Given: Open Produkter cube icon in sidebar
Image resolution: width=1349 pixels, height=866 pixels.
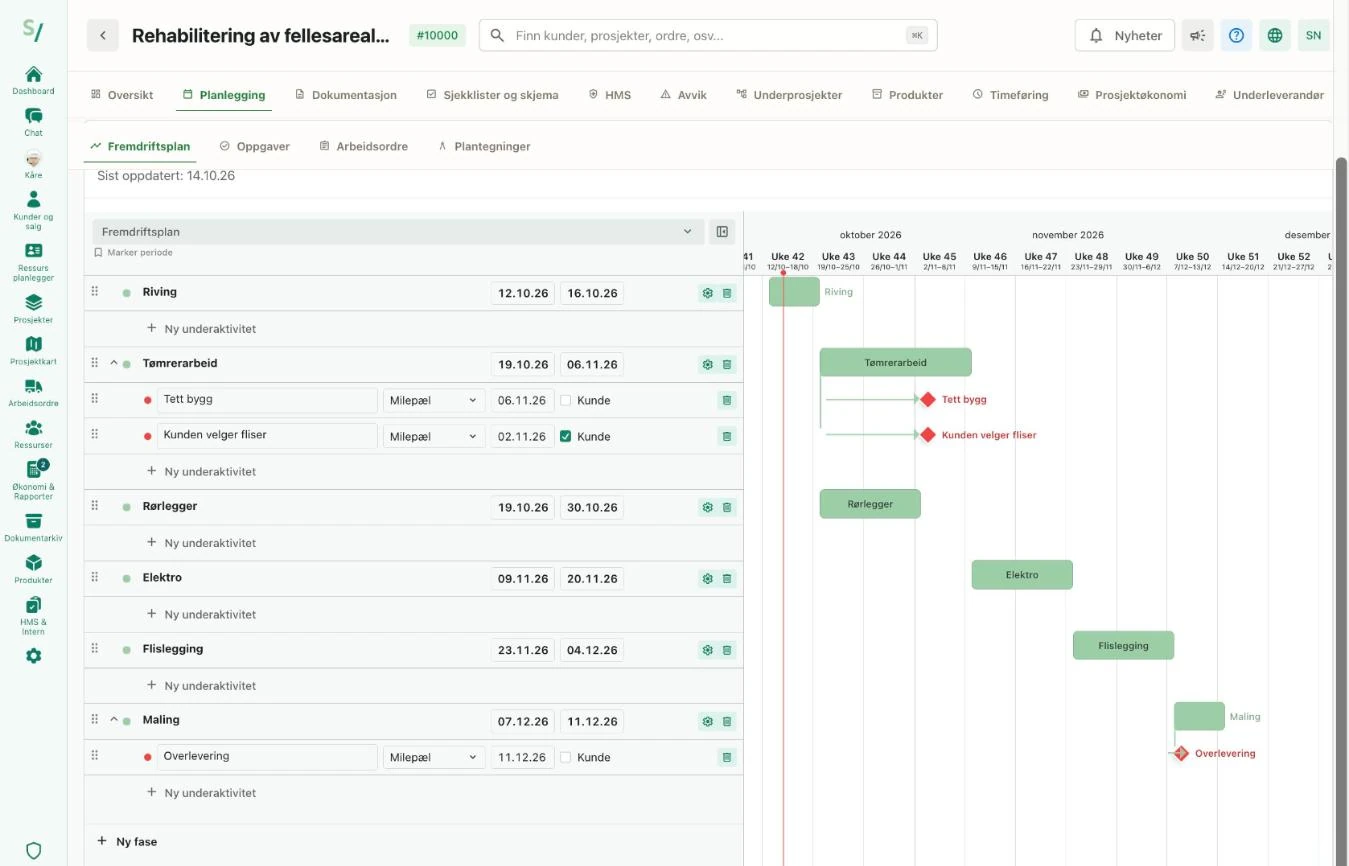Looking at the screenshot, I should tap(33, 569).
